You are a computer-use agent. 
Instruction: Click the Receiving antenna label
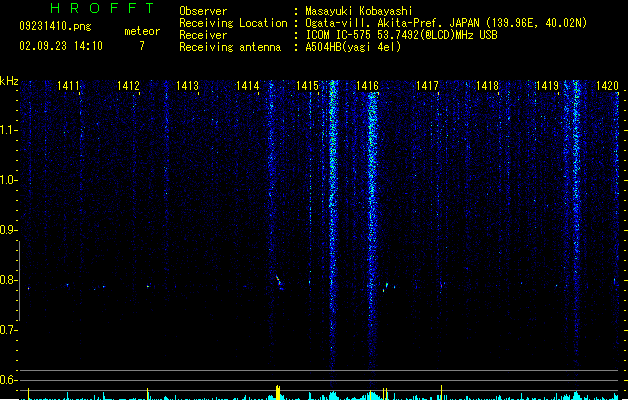(230, 47)
